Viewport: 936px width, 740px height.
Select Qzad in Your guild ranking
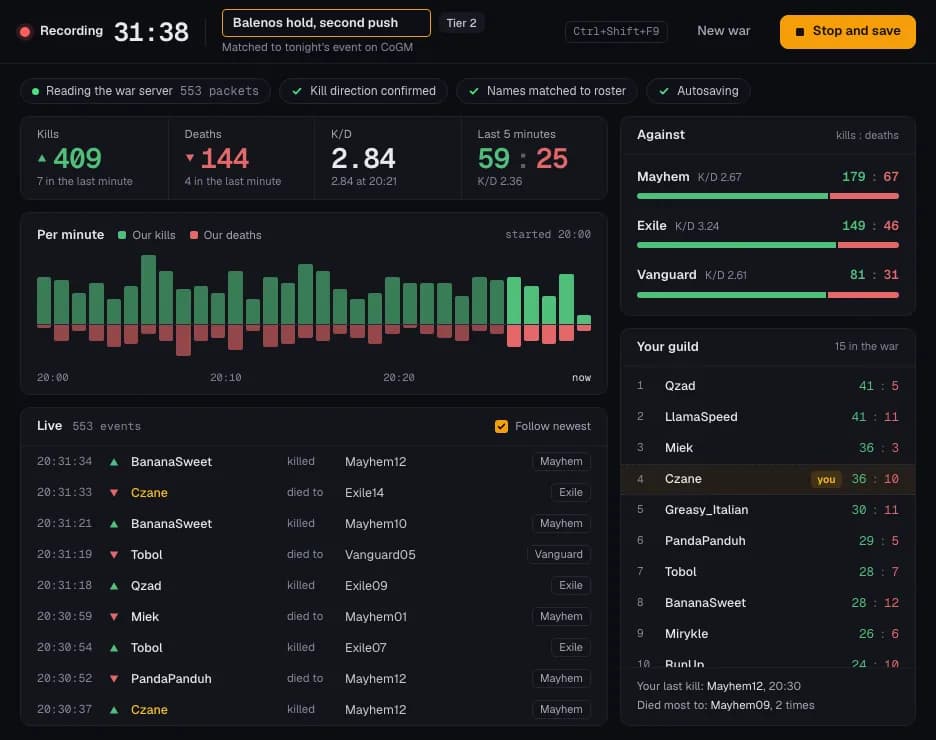(768, 386)
